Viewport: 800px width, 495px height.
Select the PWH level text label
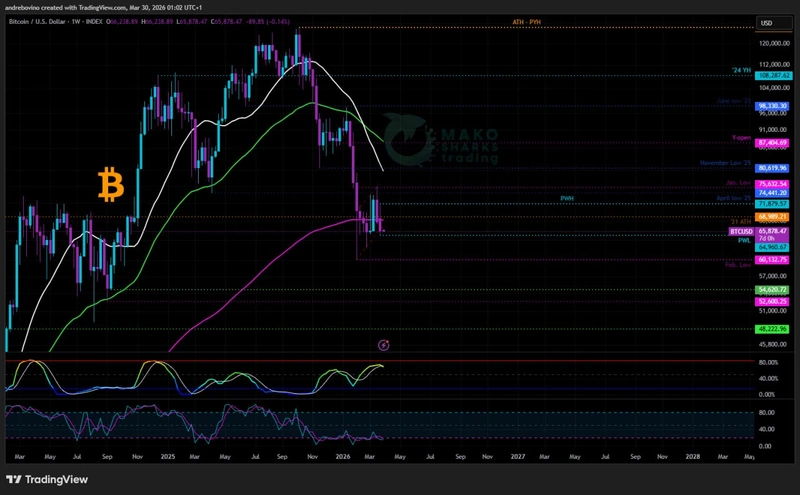(x=566, y=199)
